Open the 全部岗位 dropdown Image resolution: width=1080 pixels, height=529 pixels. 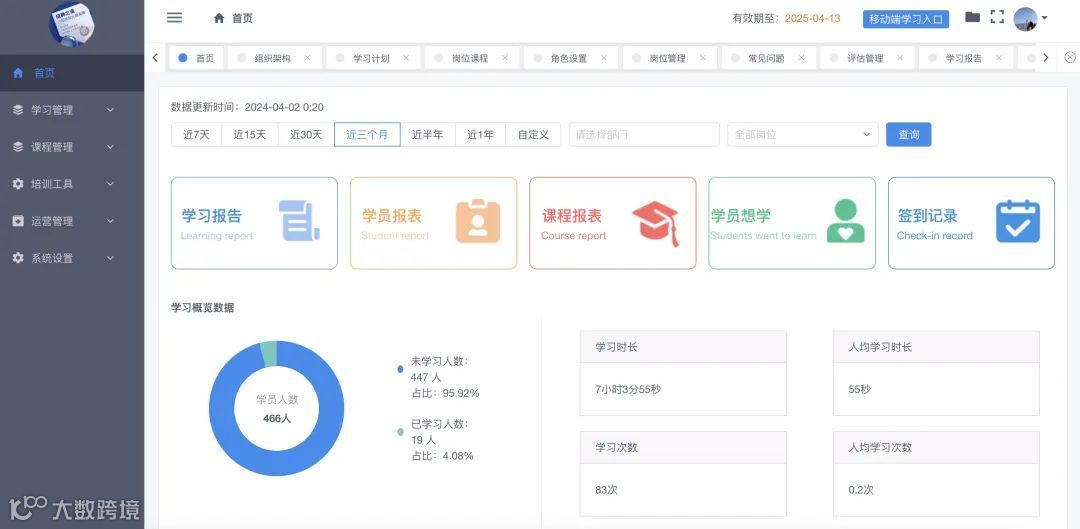(803, 135)
